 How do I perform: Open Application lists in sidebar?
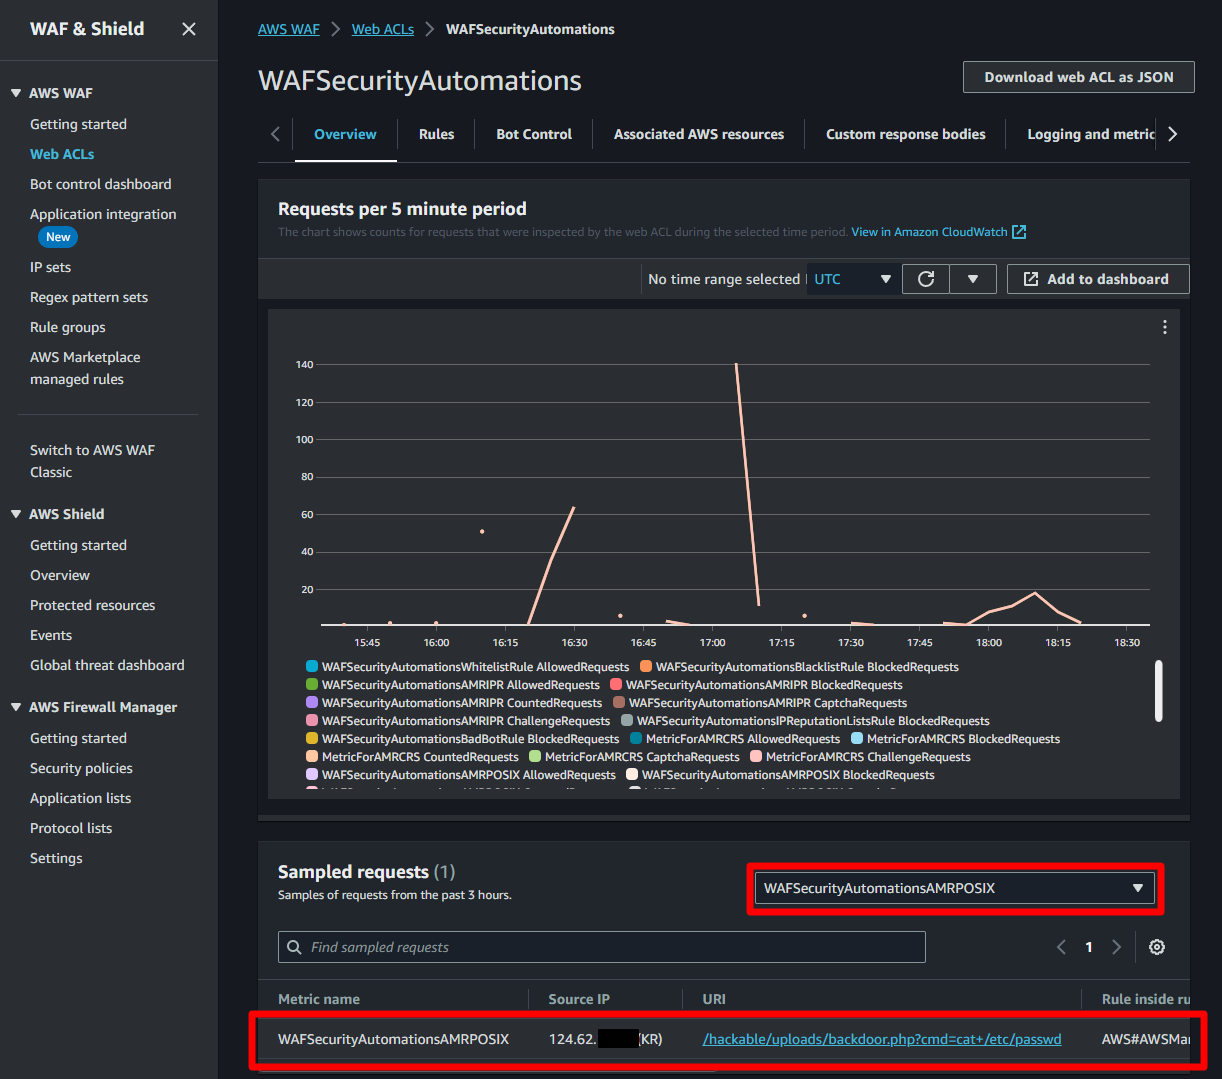pos(80,798)
